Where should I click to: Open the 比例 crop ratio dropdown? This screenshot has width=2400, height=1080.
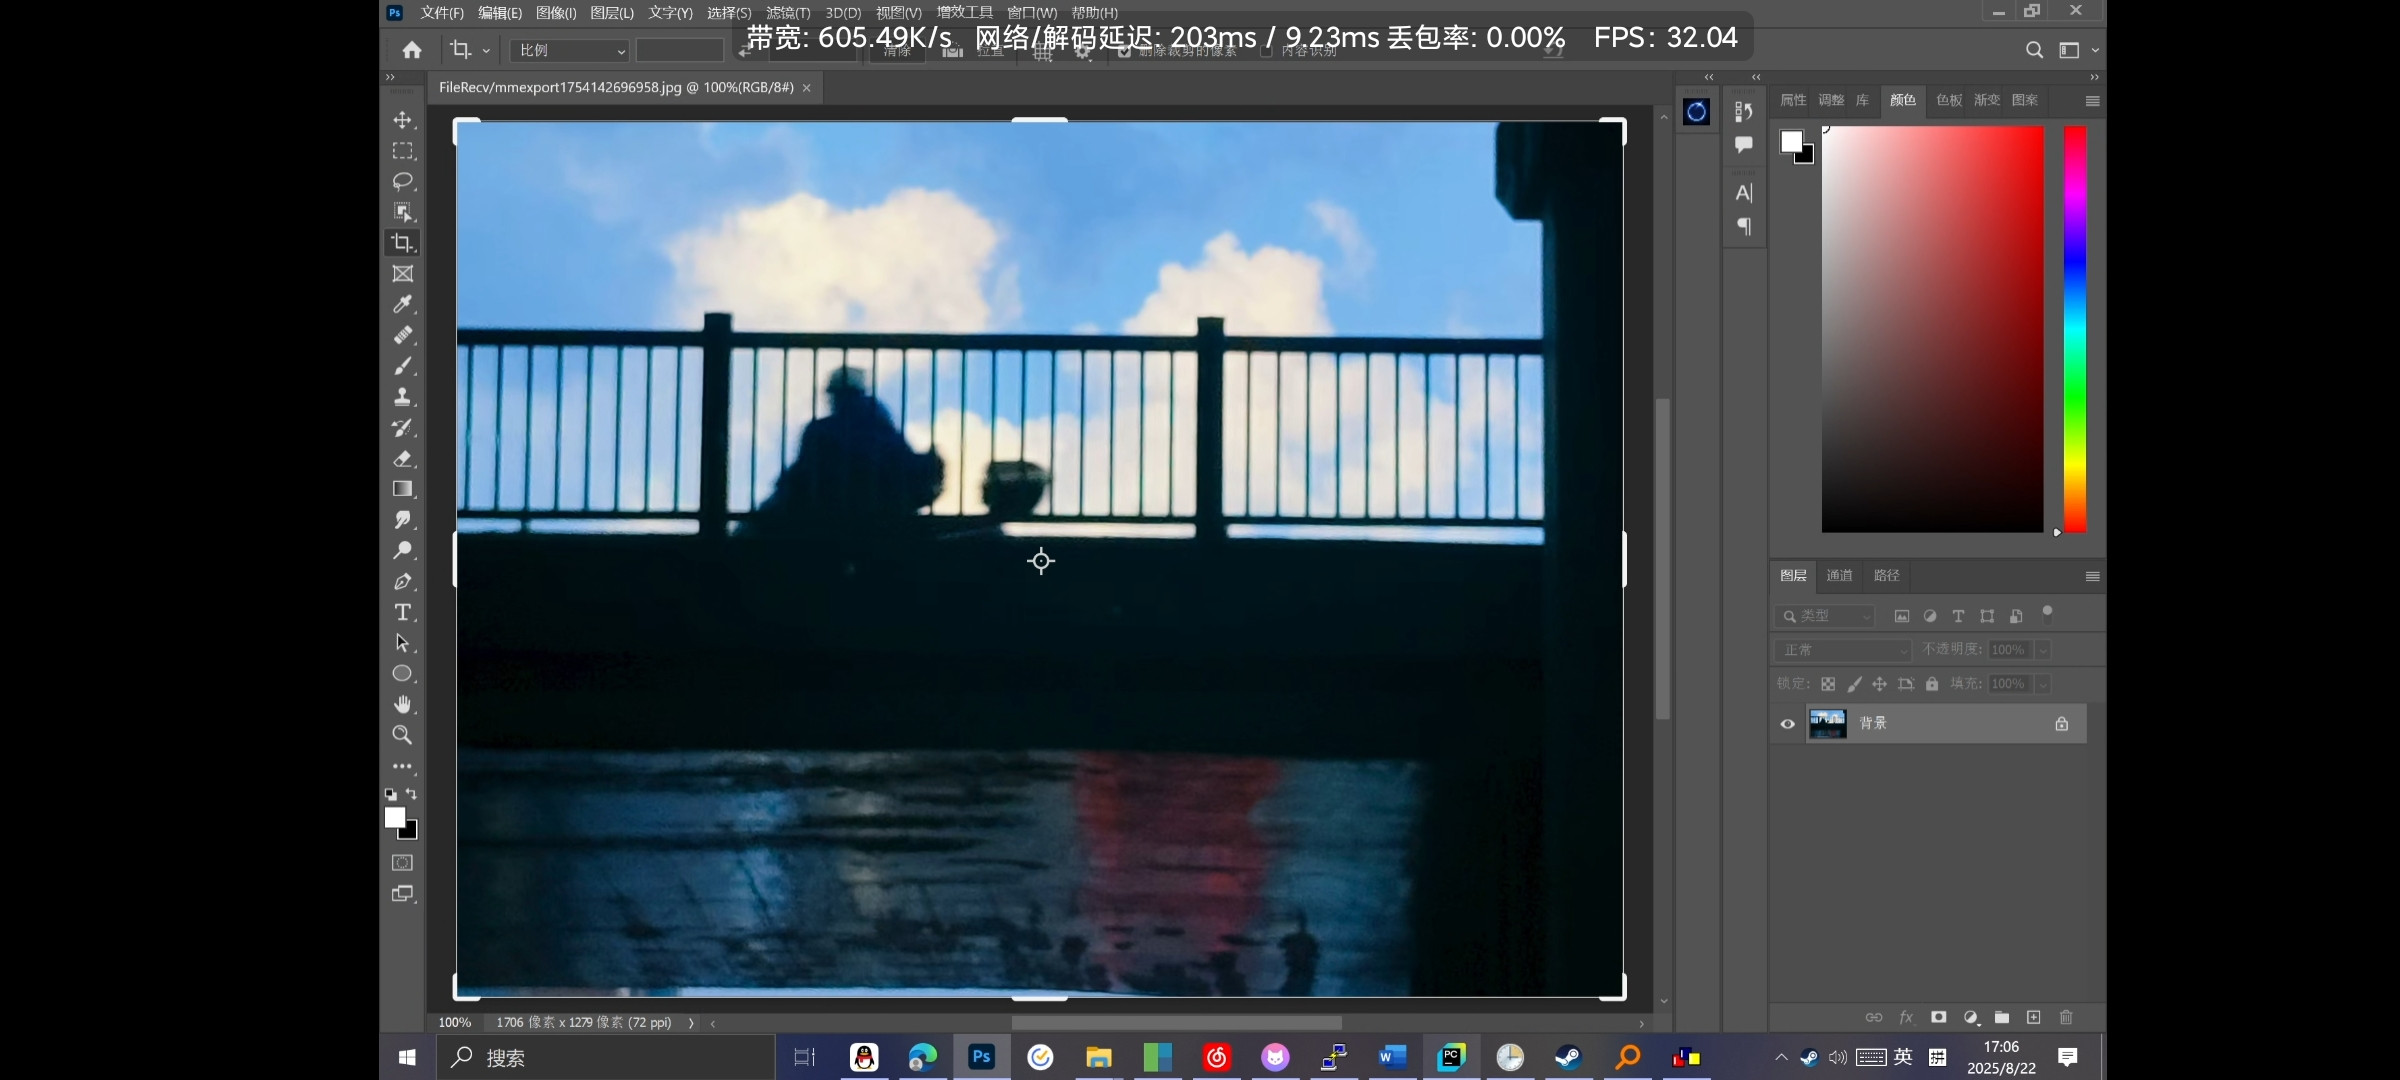point(570,50)
